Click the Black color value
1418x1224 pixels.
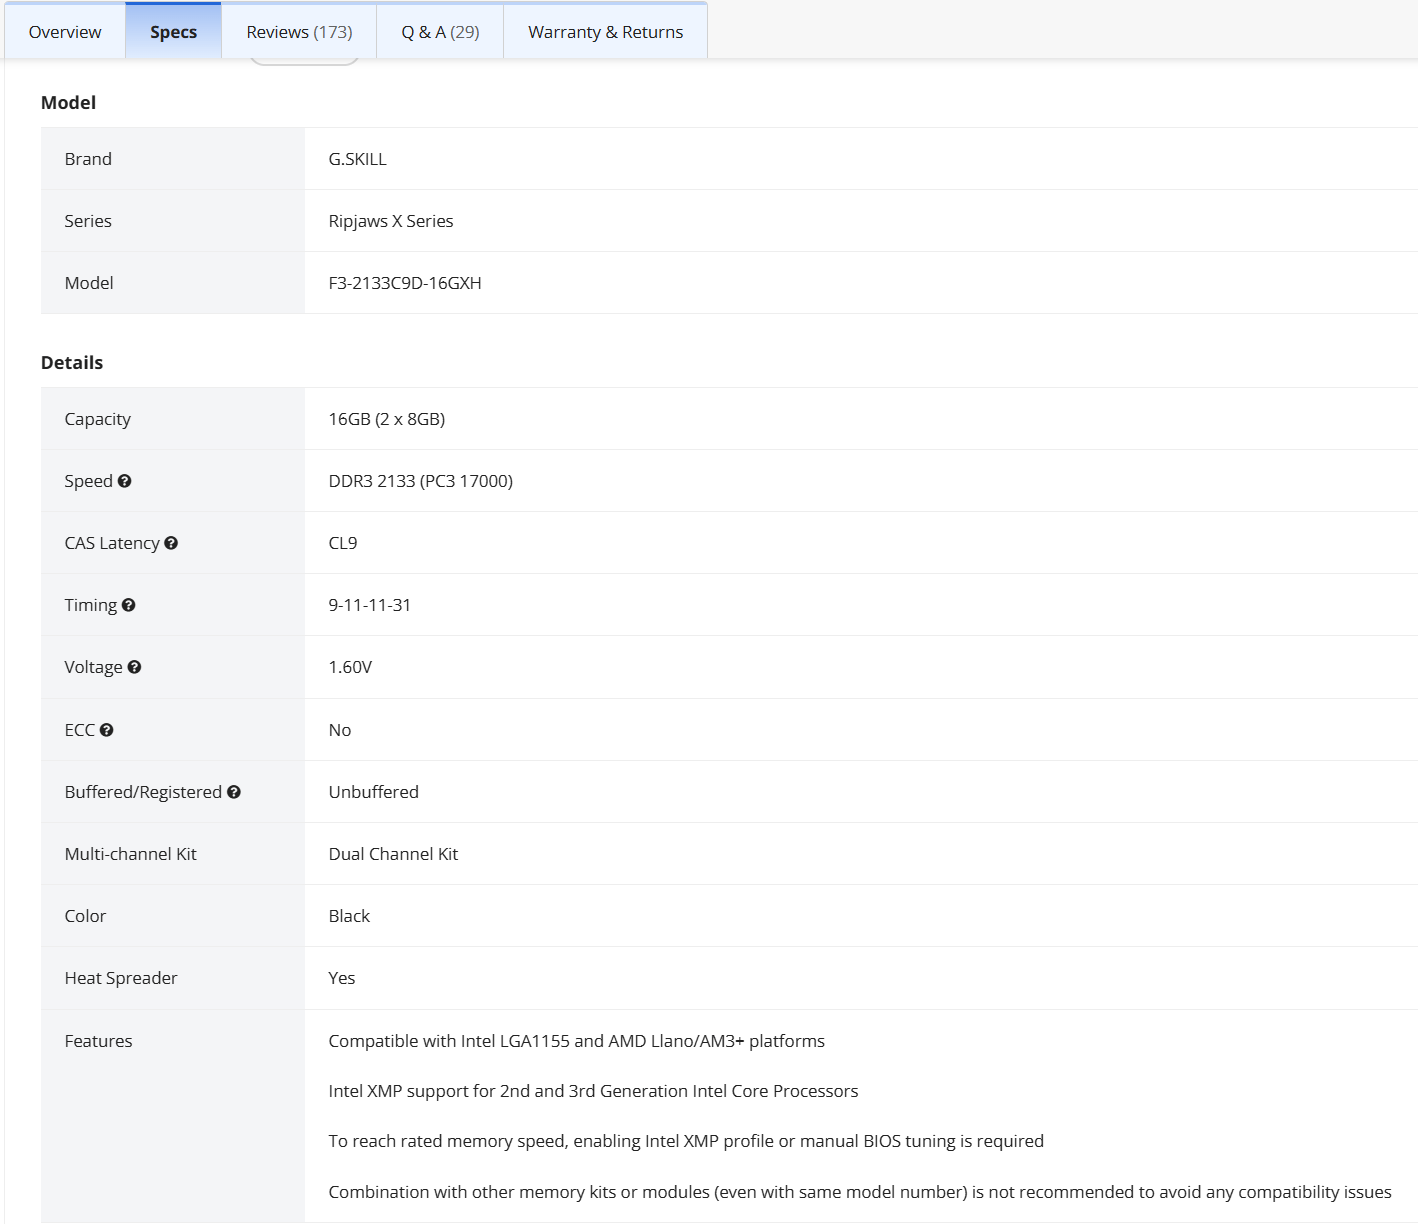coord(349,916)
